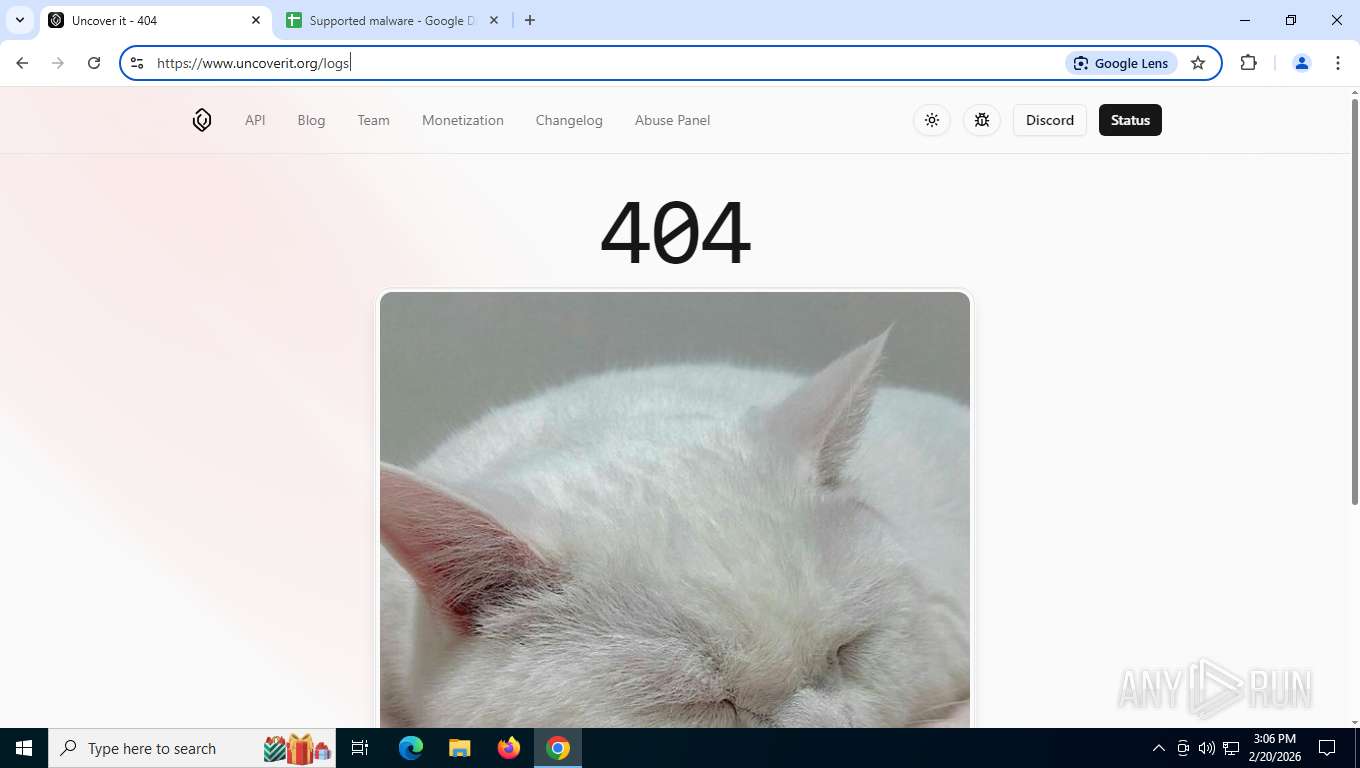Click the taskbar search box
The height and width of the screenshot is (768, 1360).
coord(192,748)
